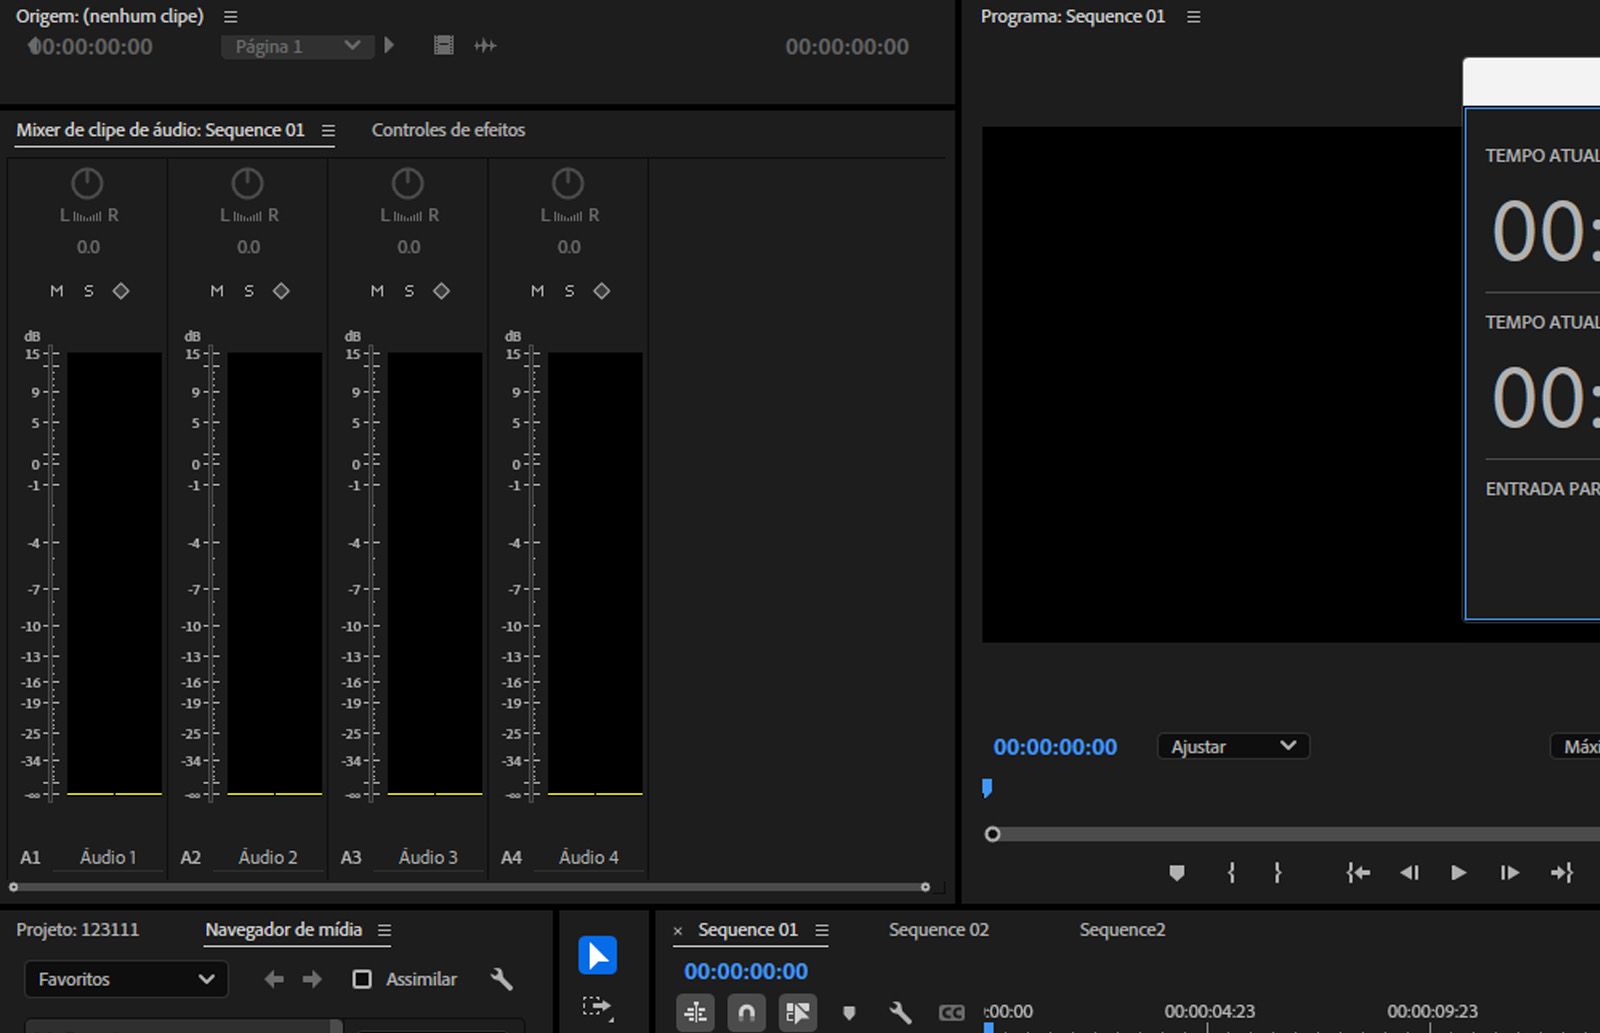Click the timecode field of Sequence 01

pos(745,970)
